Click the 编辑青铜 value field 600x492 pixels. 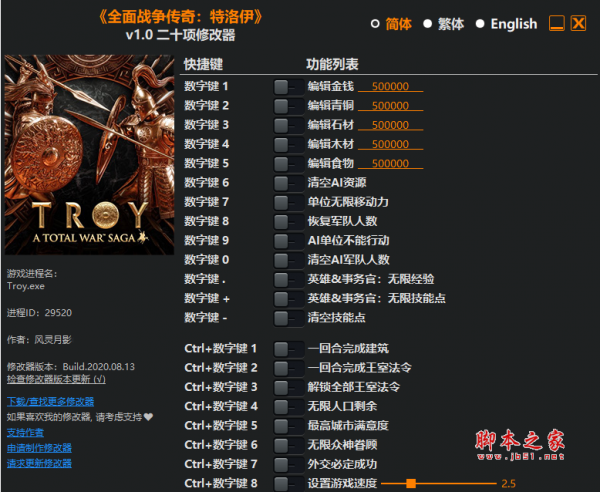click(x=390, y=106)
